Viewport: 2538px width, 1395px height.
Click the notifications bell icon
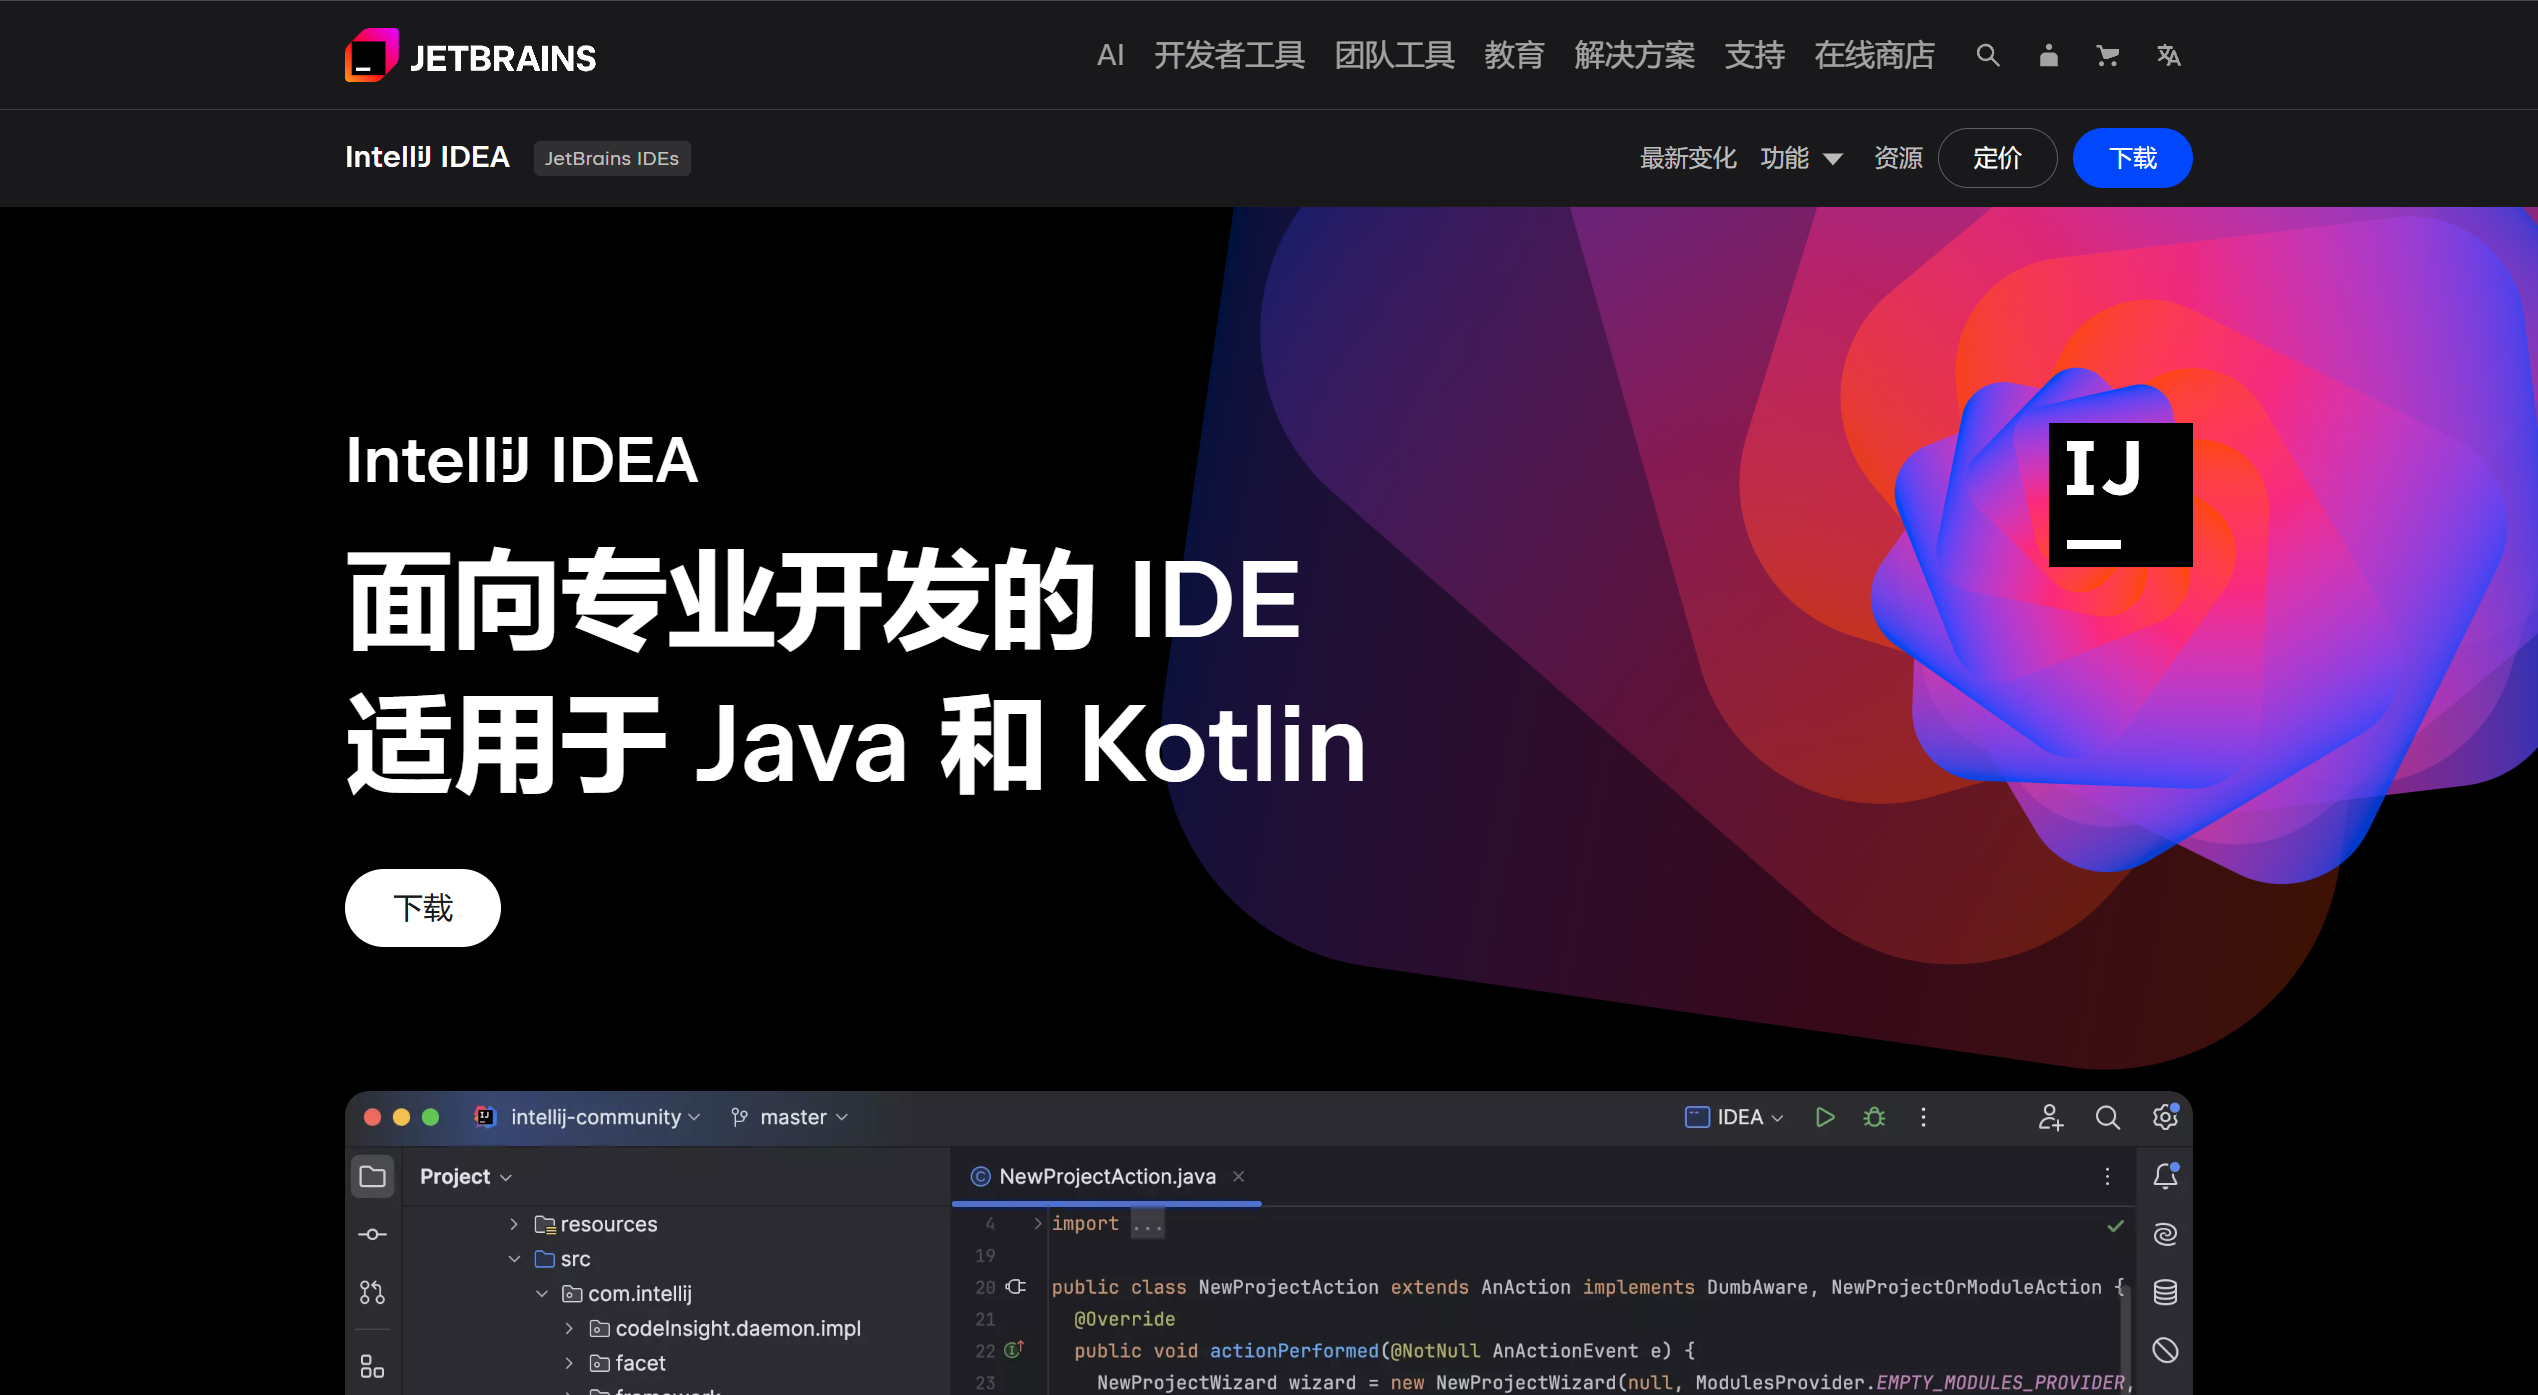pos(2165,1176)
